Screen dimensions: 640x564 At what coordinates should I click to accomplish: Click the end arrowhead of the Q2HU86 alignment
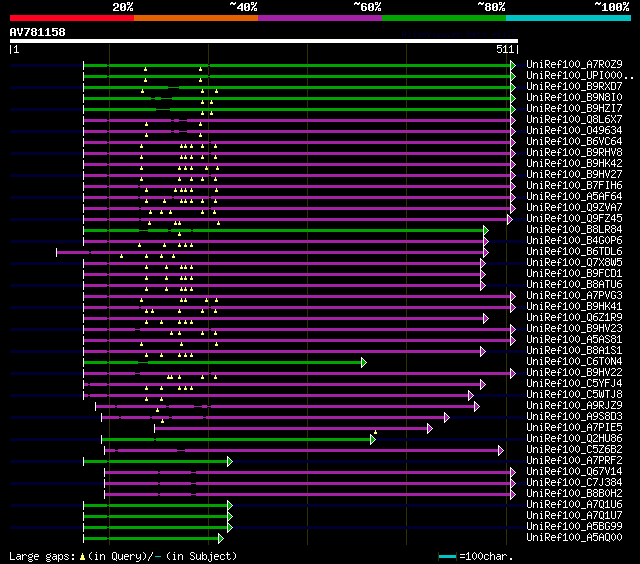pyautogui.click(x=373, y=440)
